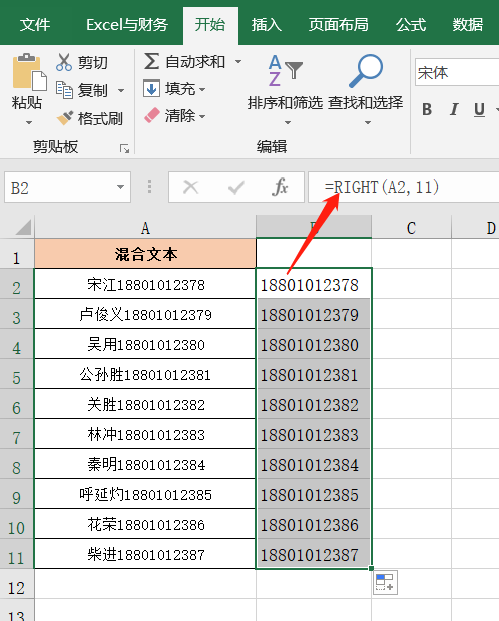Open the clipboard dialog launcher
Viewport: 499px width, 621px height.
(124, 149)
